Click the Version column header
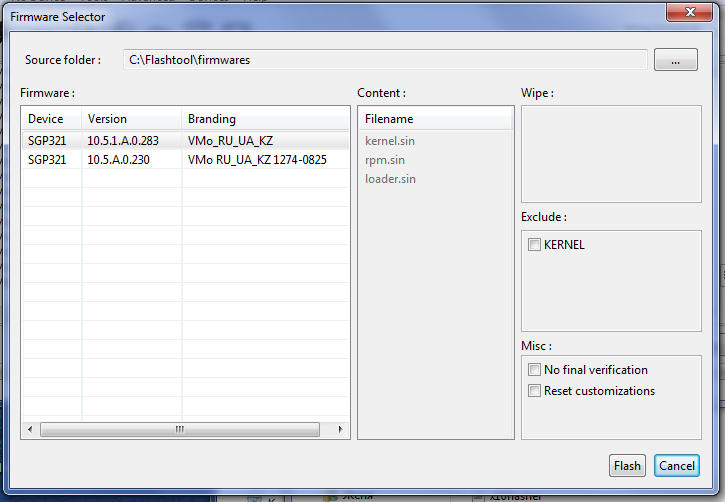Screen dimensions: 725x502 point(130,119)
